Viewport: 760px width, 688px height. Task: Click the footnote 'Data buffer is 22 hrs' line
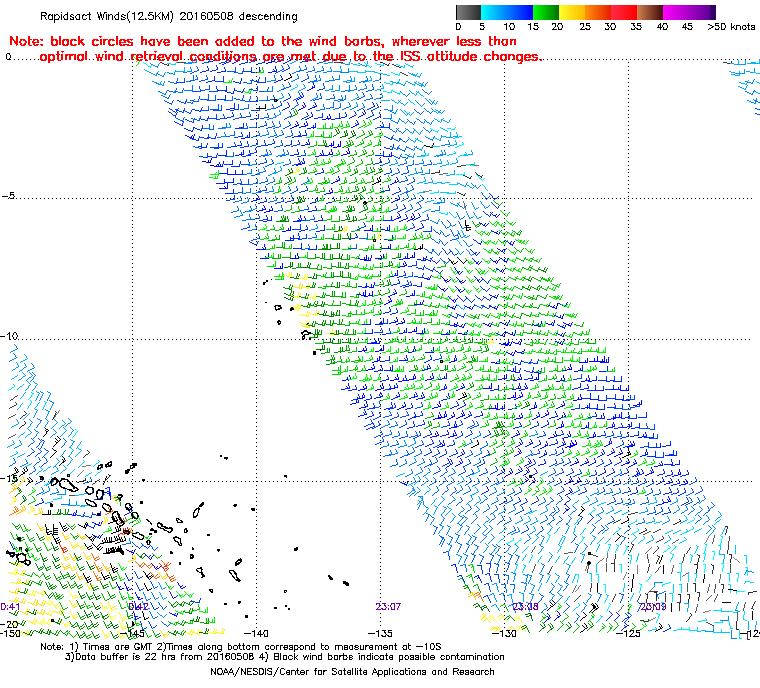(285, 657)
